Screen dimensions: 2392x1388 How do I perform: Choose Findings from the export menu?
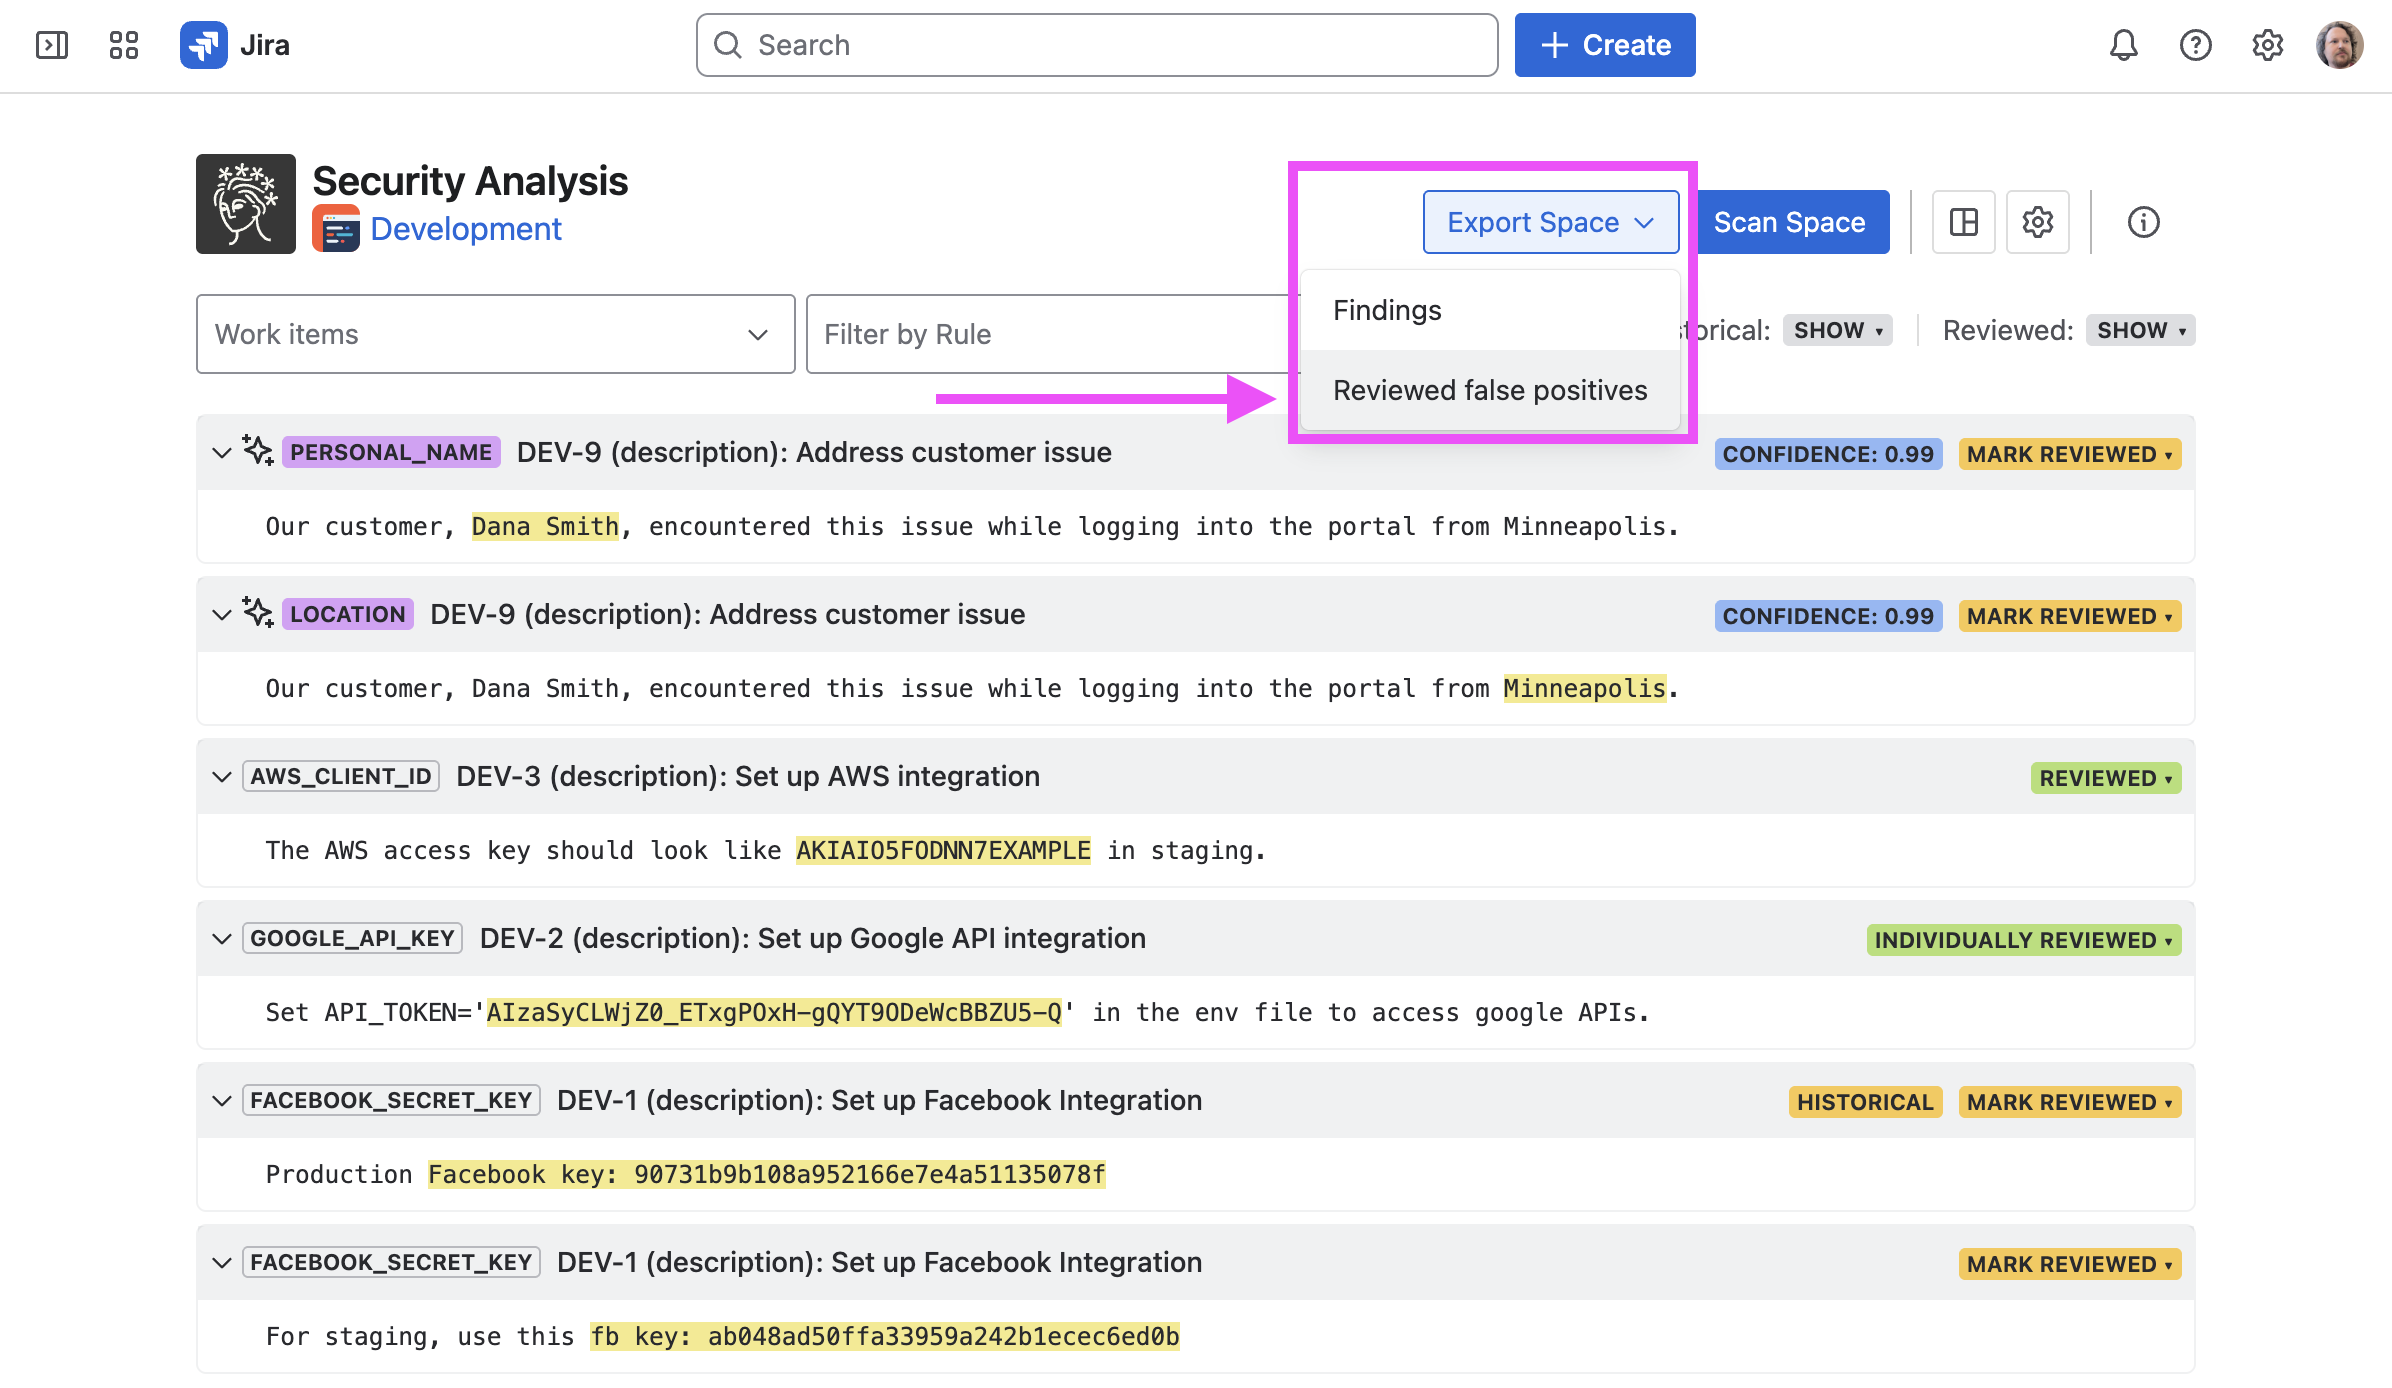(x=1490, y=310)
